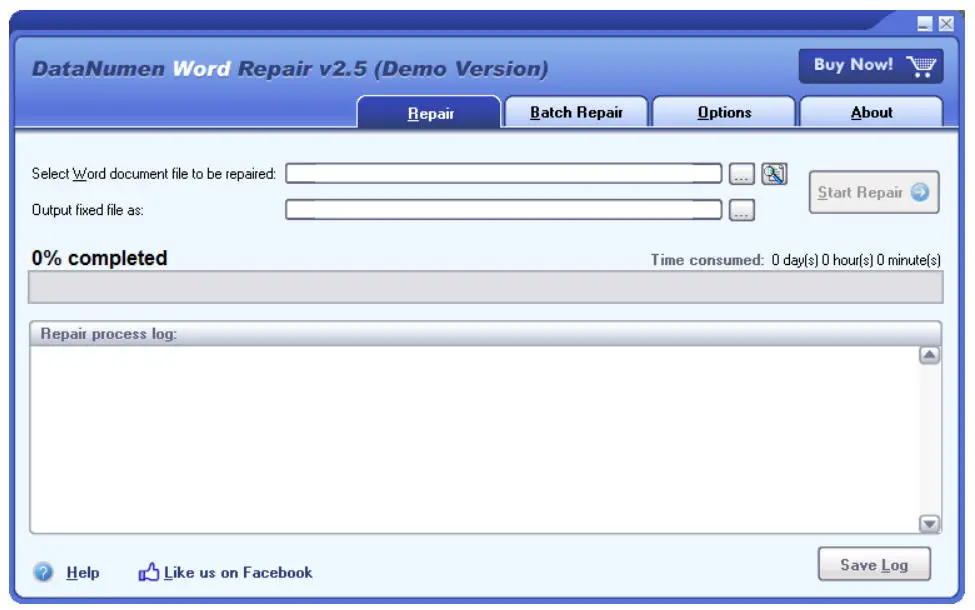Click Like us on Facebook link

click(238, 573)
